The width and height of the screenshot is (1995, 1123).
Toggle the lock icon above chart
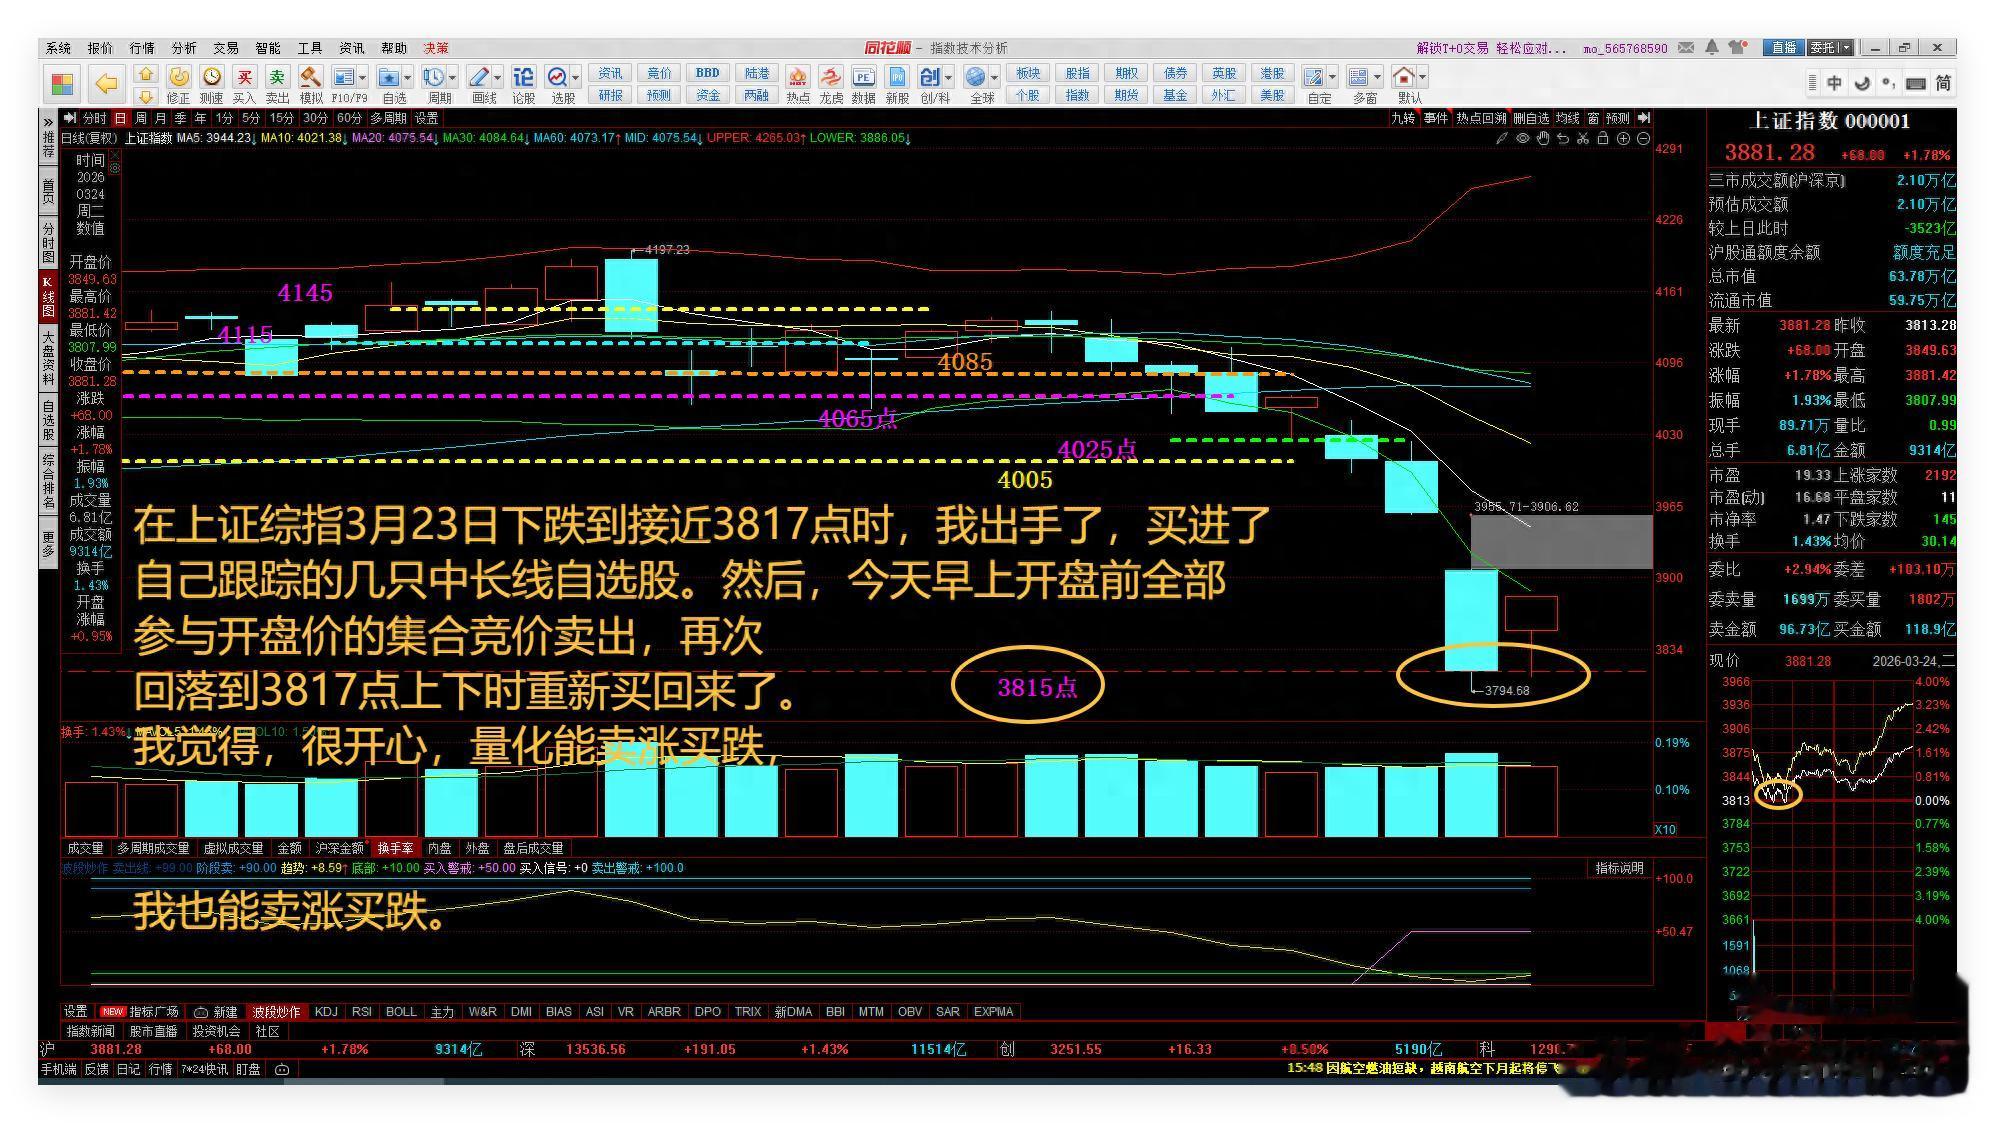click(x=1603, y=139)
